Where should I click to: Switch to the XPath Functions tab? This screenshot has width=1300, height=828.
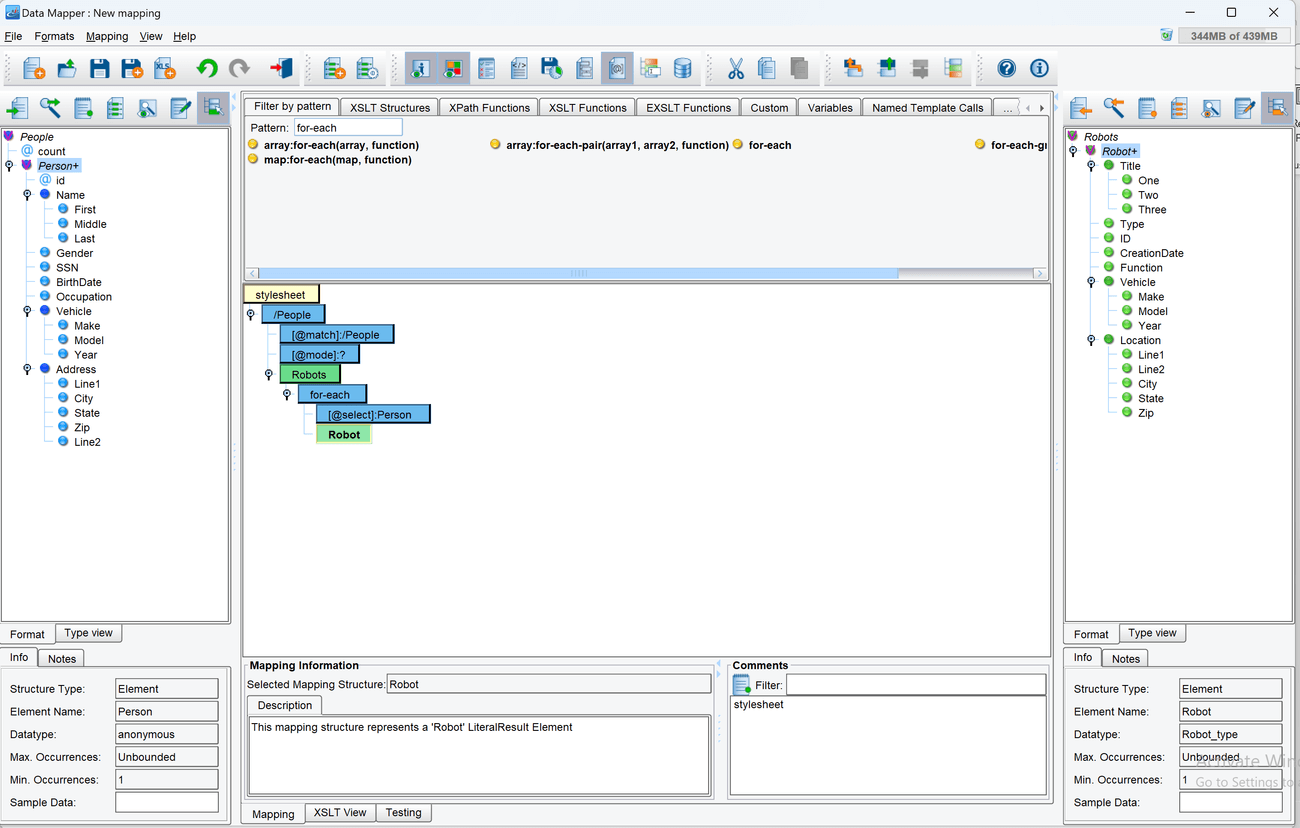489,108
